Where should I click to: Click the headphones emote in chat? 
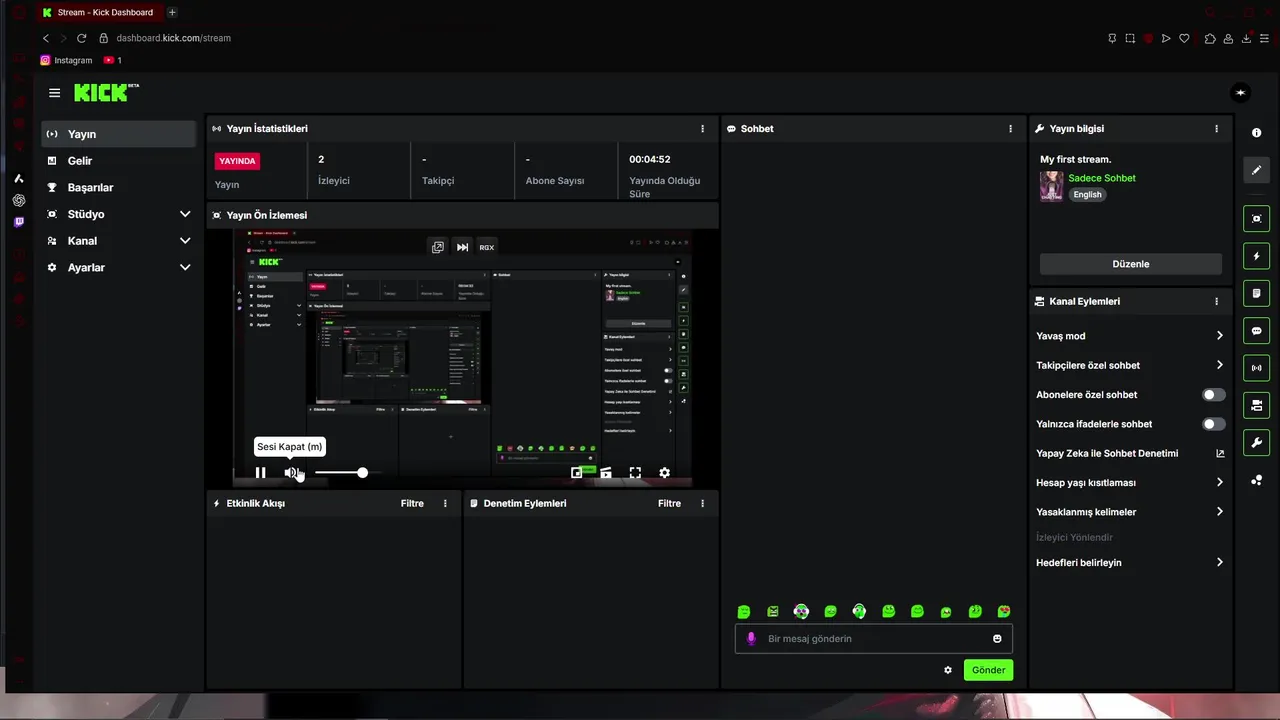tap(859, 611)
